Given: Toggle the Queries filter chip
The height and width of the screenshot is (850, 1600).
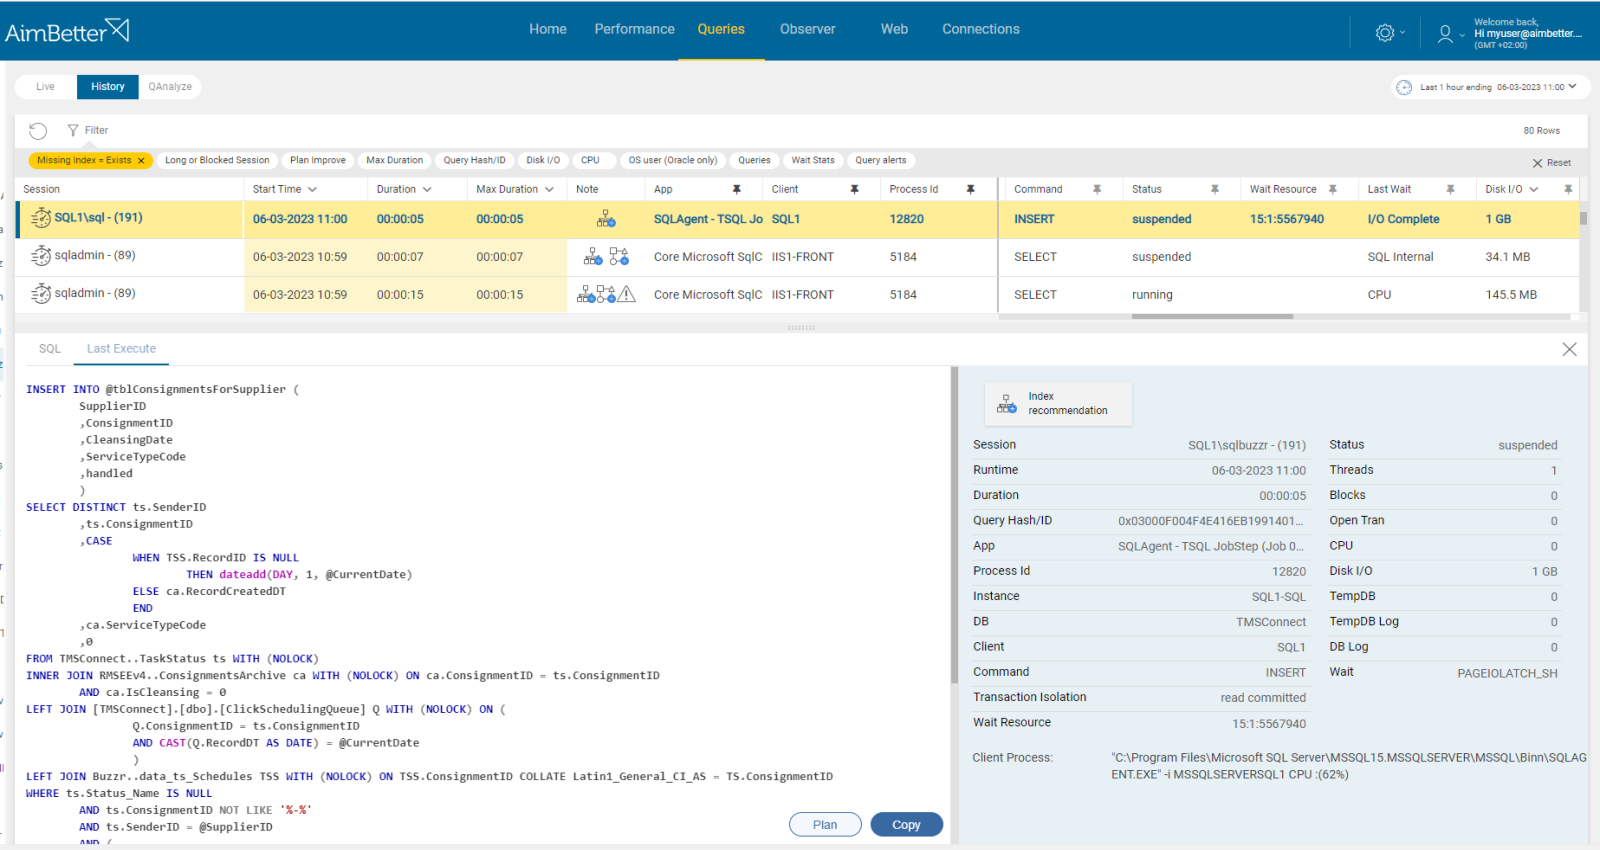Looking at the screenshot, I should pos(755,160).
